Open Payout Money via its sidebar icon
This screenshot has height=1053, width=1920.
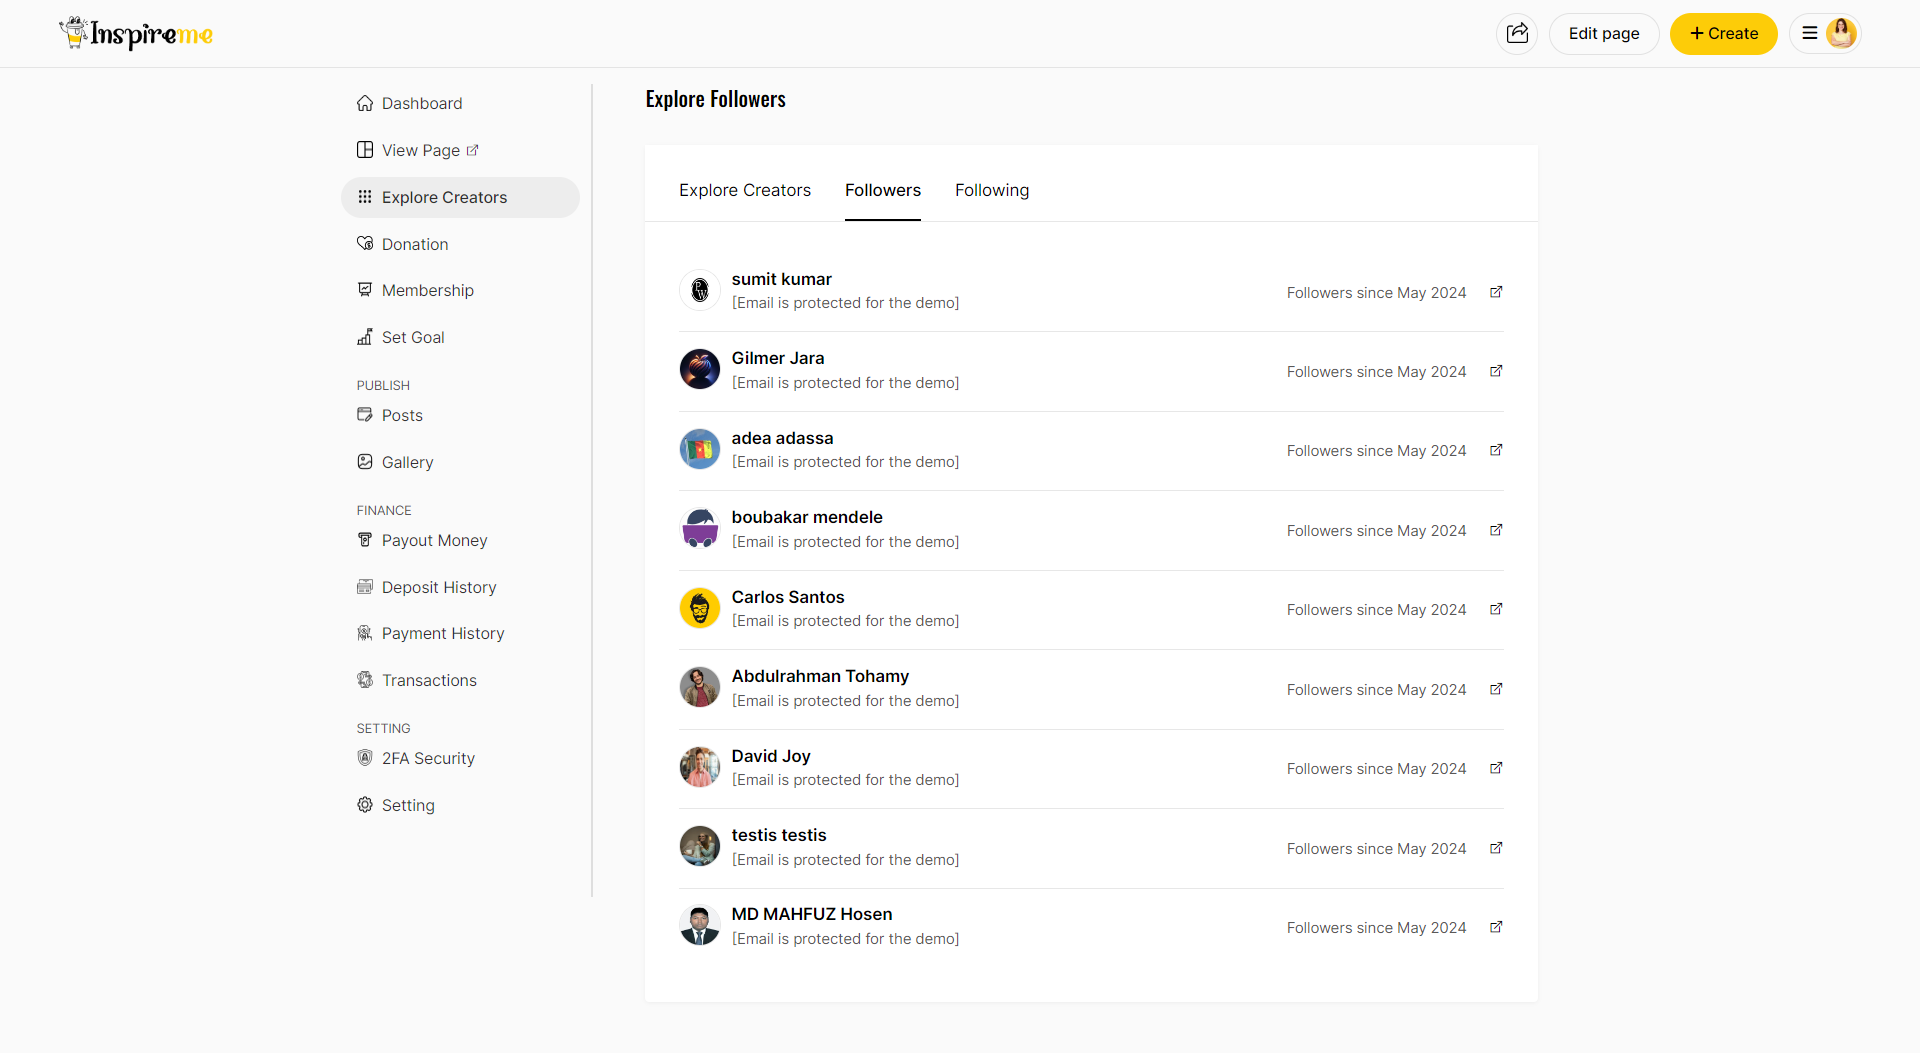[365, 540]
